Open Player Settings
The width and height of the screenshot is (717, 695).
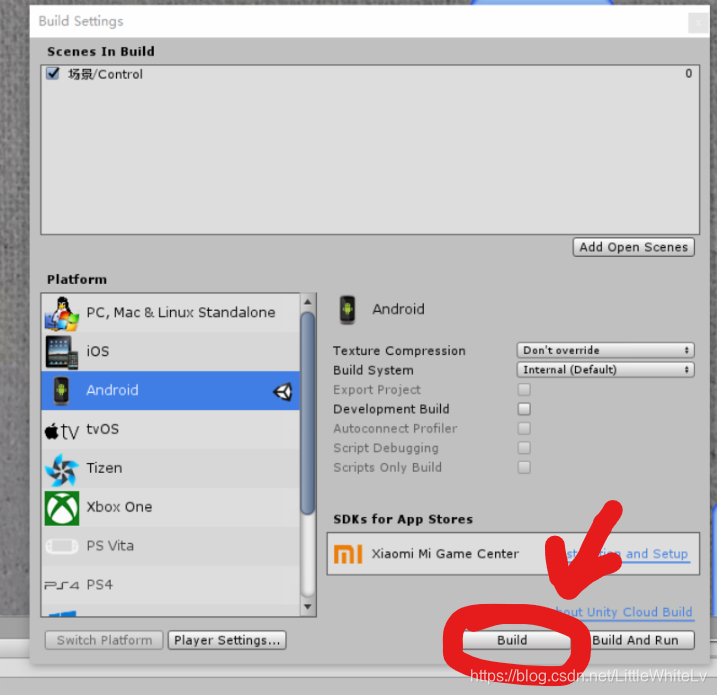(227, 640)
